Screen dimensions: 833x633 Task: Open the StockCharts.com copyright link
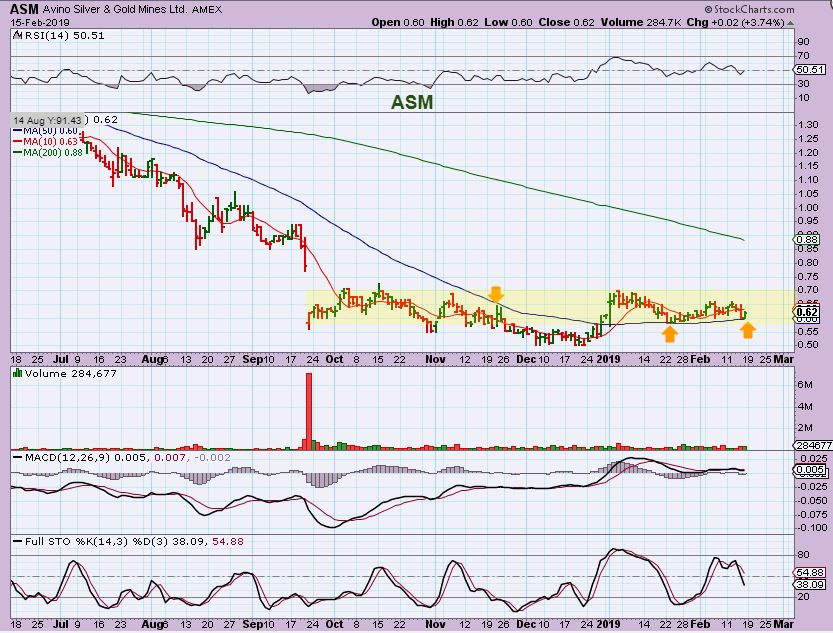click(x=750, y=9)
